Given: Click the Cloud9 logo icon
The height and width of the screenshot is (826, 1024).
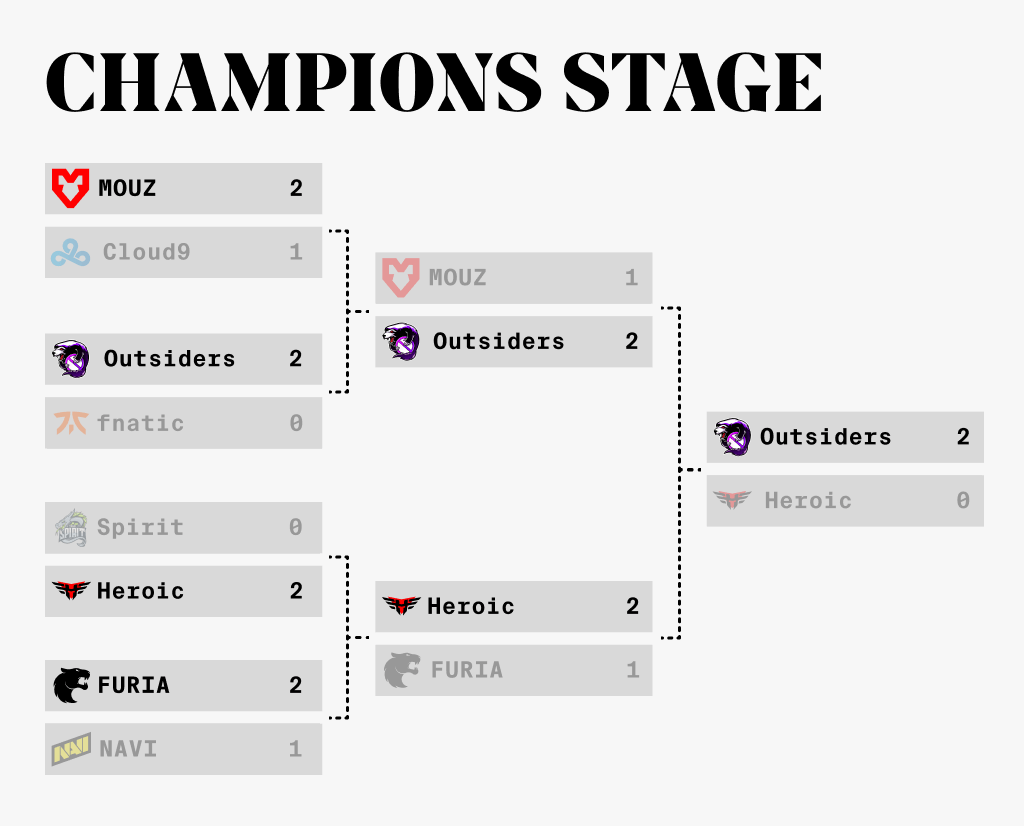Looking at the screenshot, I should tap(71, 253).
